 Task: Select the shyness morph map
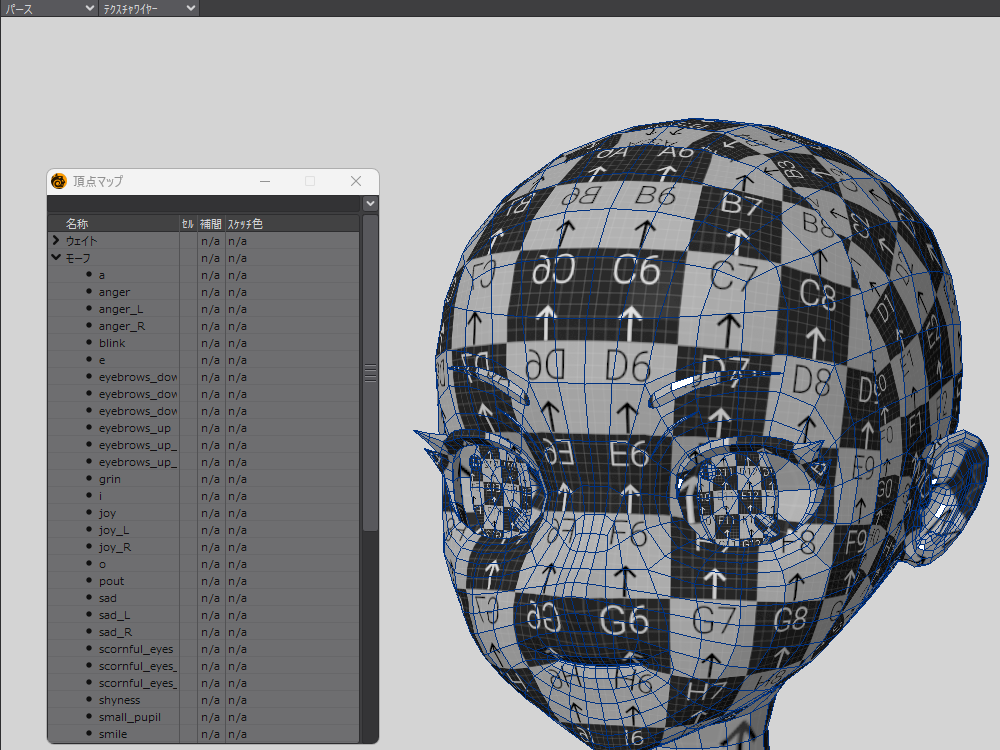pyautogui.click(x=119, y=700)
